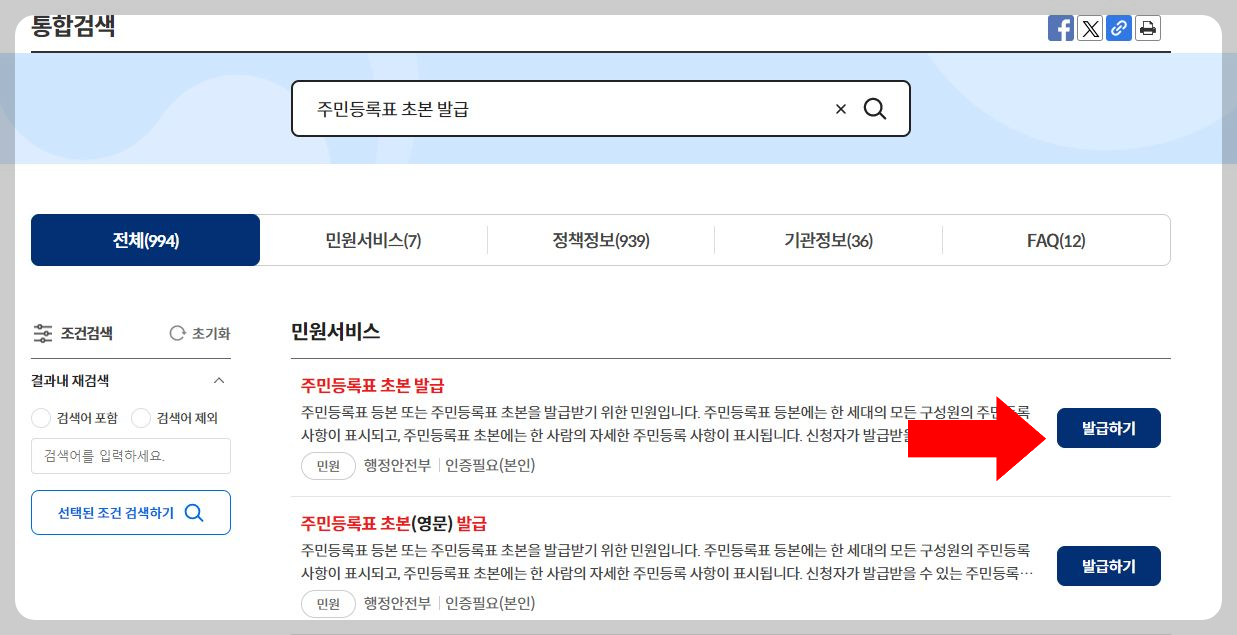Image resolution: width=1237 pixels, height=635 pixels.
Task: Share page via the Facebook icon
Action: point(1060,28)
